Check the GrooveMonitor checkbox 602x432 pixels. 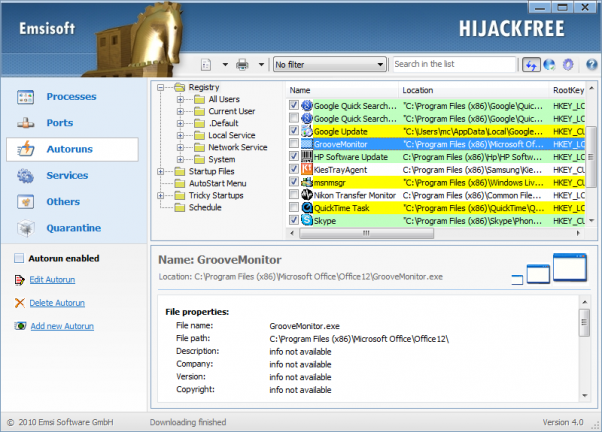pos(294,143)
